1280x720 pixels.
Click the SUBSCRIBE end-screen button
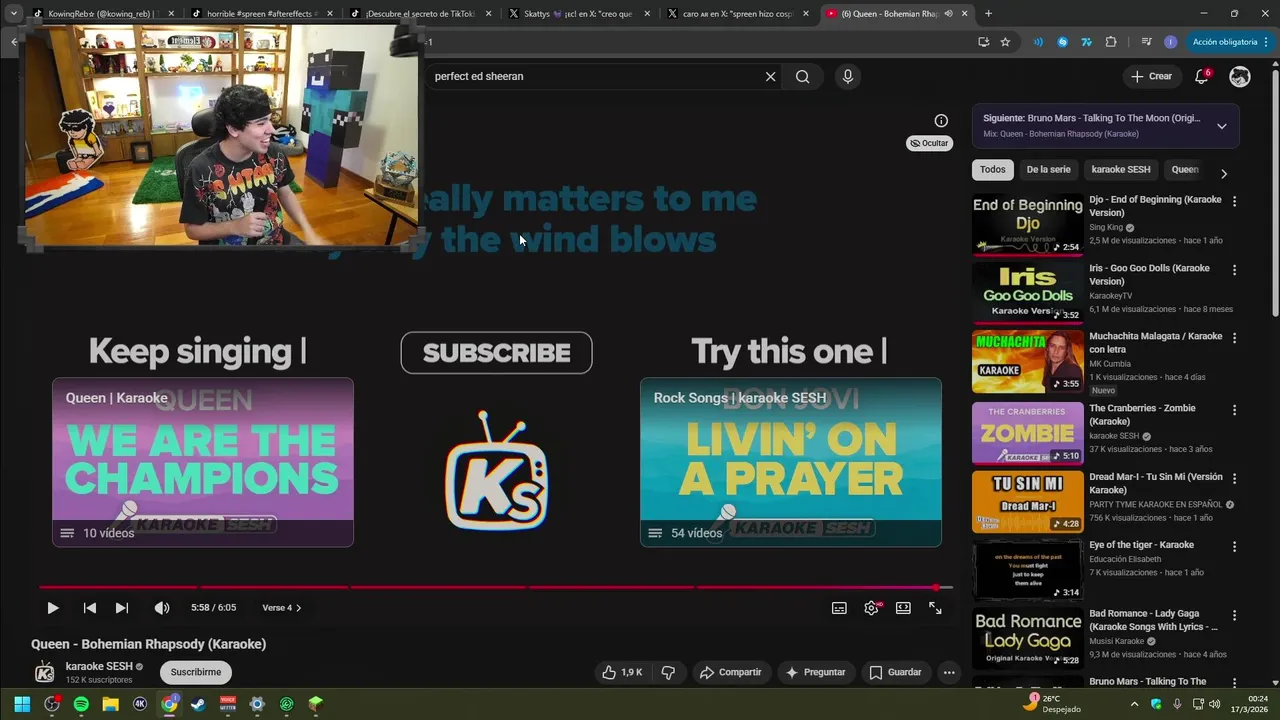496,353
